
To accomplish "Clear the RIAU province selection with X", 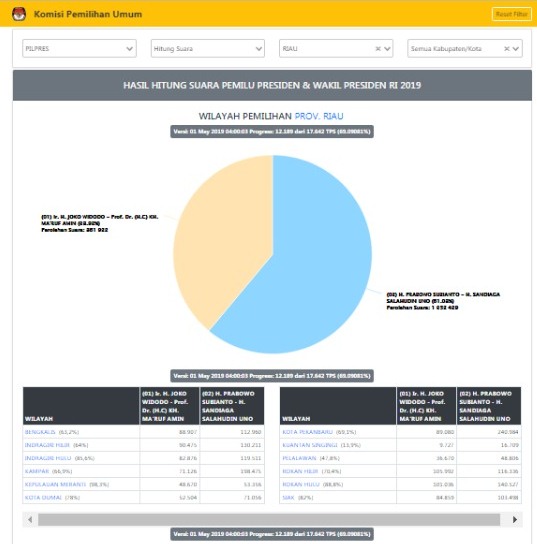I will coord(378,49).
